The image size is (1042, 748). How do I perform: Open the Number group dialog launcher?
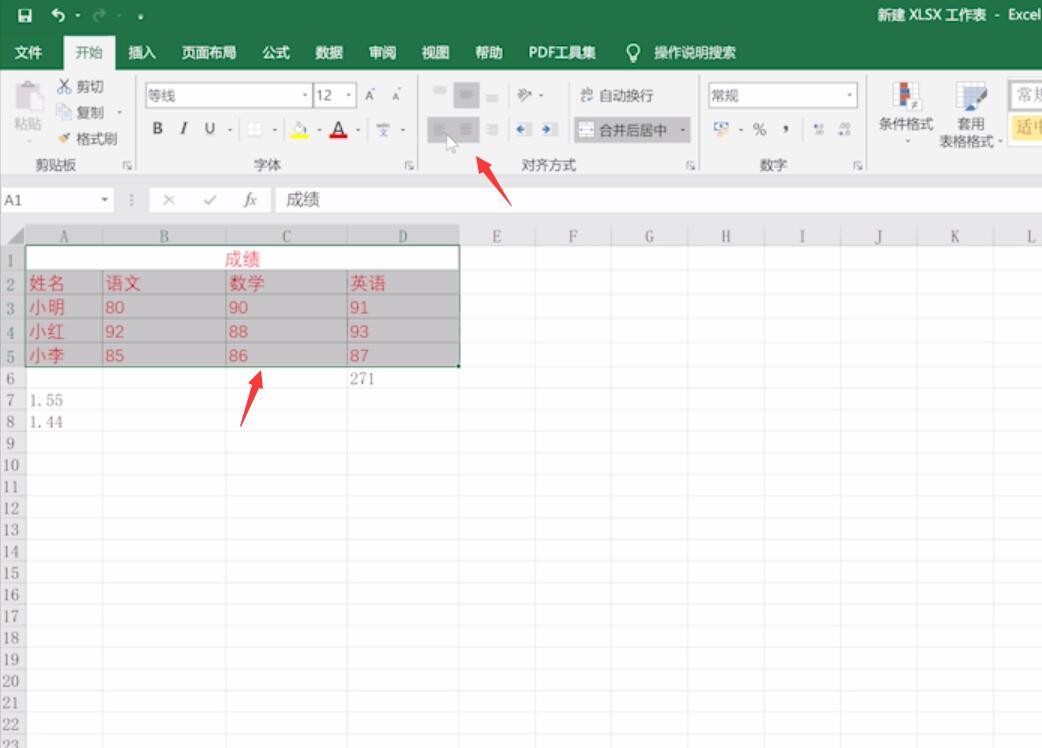tap(857, 165)
